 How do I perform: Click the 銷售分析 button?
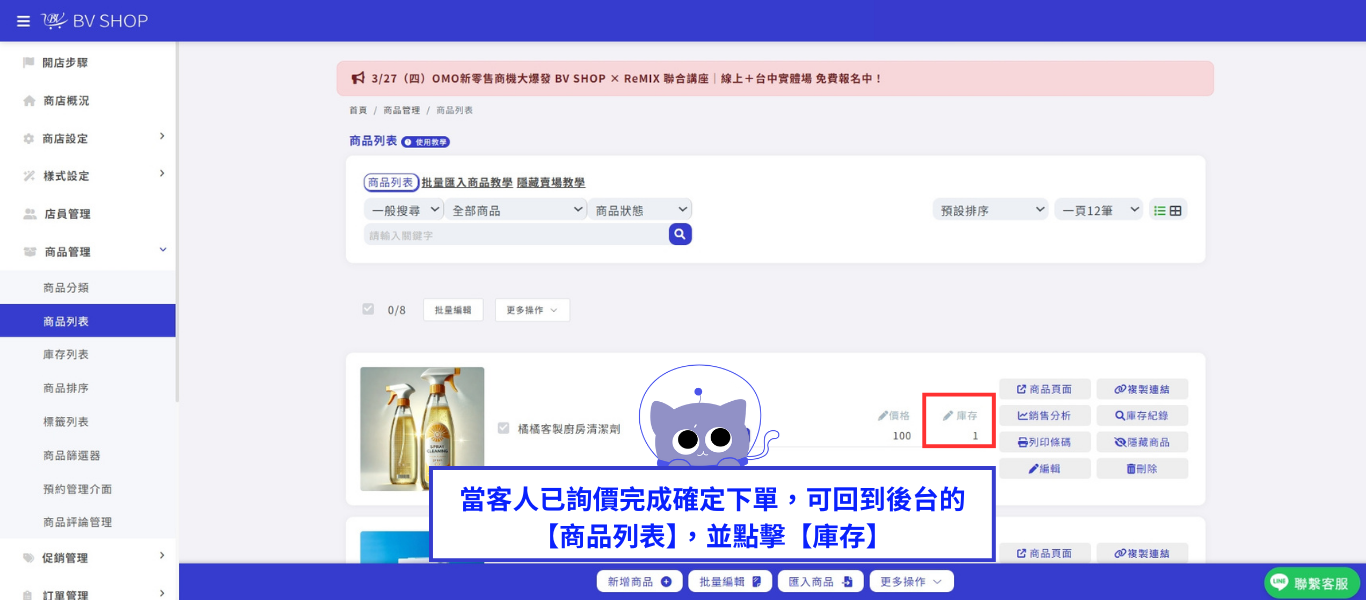(x=1044, y=415)
